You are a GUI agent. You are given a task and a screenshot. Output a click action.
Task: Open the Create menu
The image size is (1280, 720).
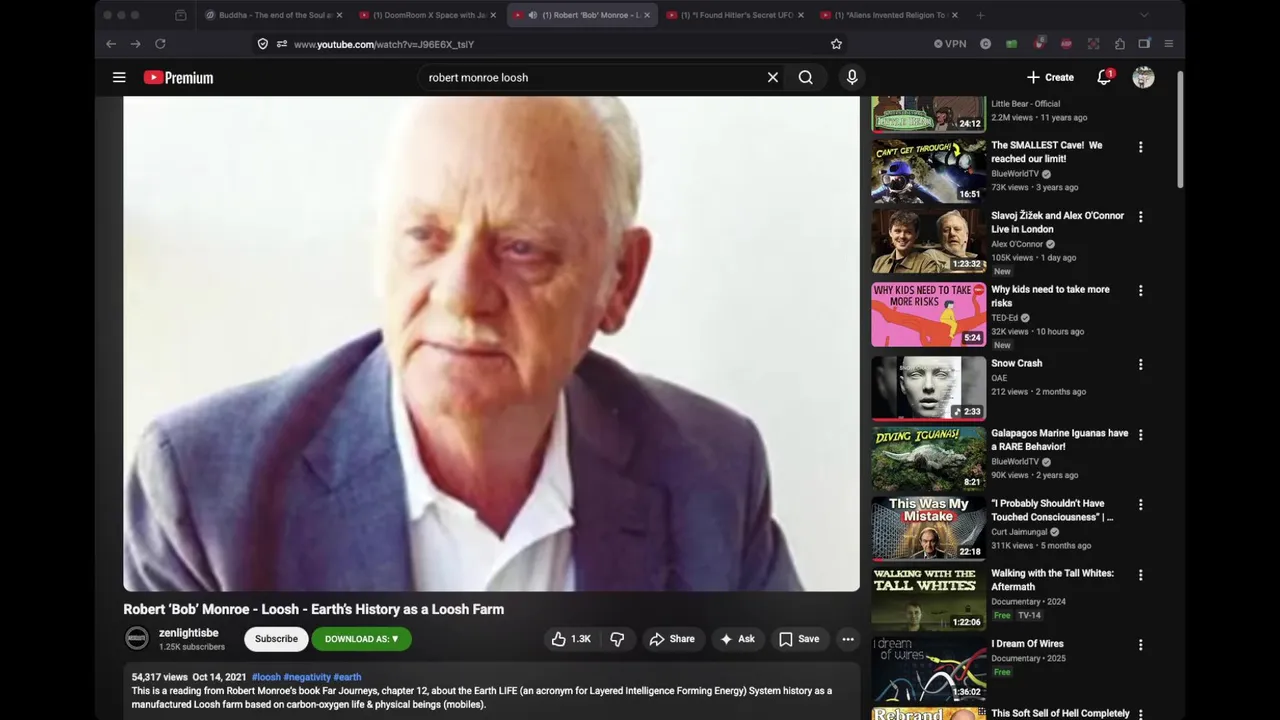[x=1050, y=77]
